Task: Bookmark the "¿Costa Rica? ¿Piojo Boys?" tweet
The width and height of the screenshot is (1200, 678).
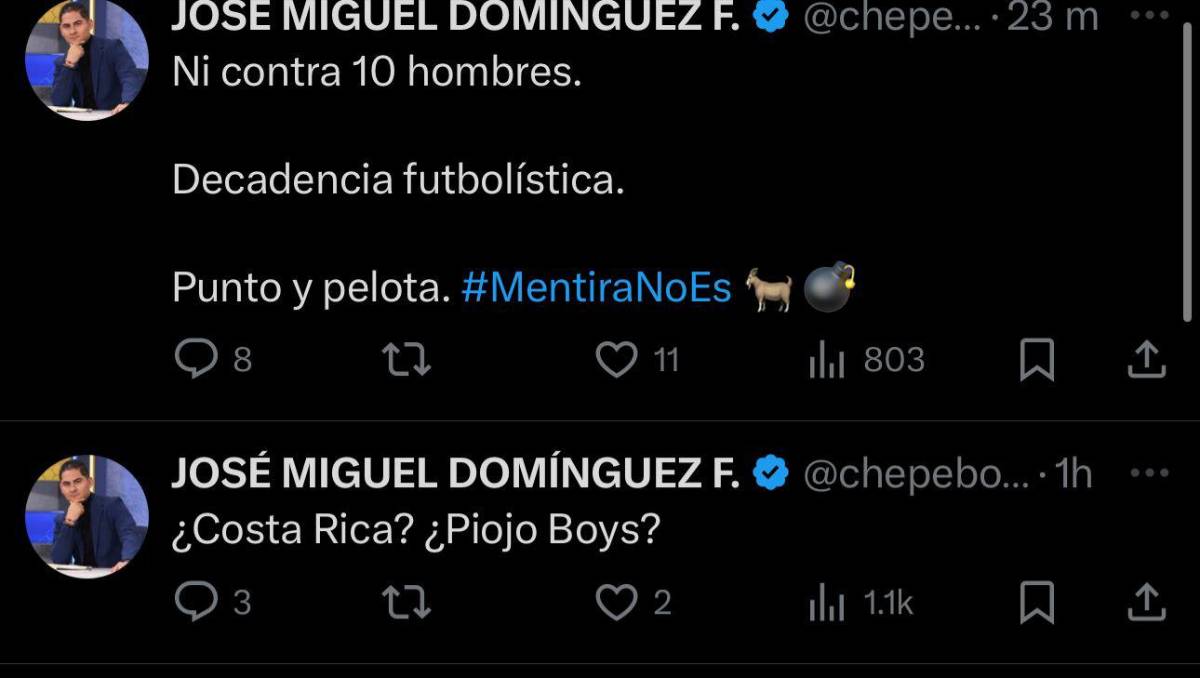Action: pyautogui.click(x=1036, y=602)
